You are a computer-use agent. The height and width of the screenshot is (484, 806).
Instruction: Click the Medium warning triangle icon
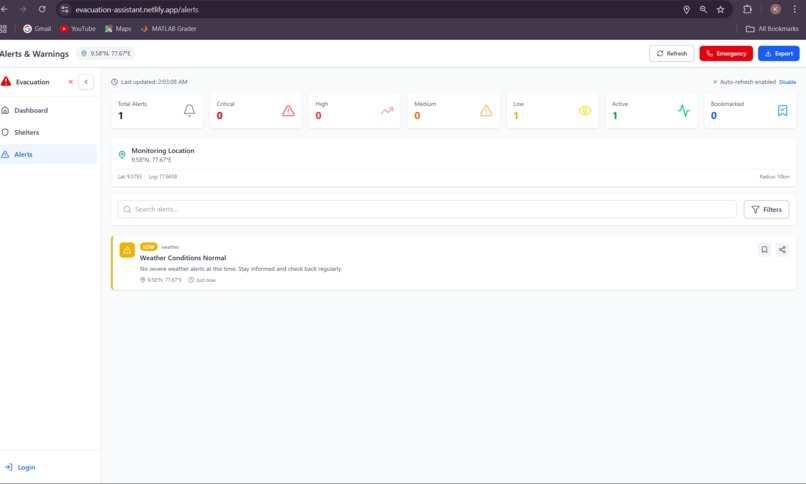[486, 110]
